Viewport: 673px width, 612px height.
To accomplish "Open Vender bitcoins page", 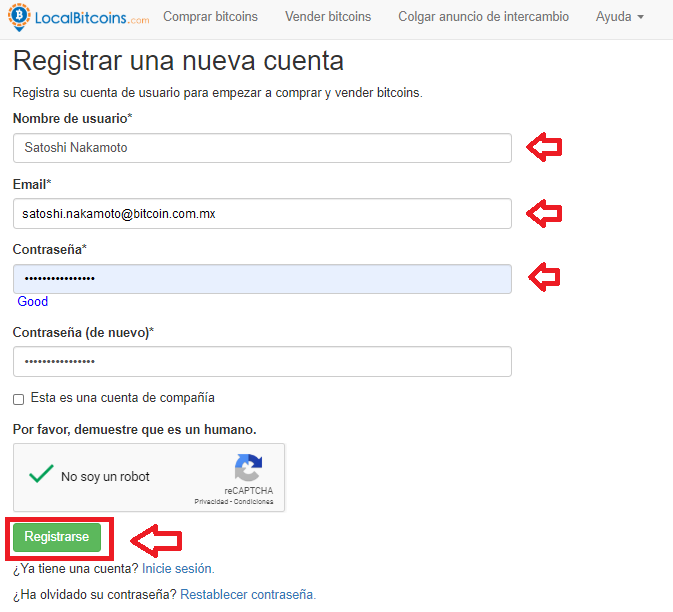I will 328,17.
